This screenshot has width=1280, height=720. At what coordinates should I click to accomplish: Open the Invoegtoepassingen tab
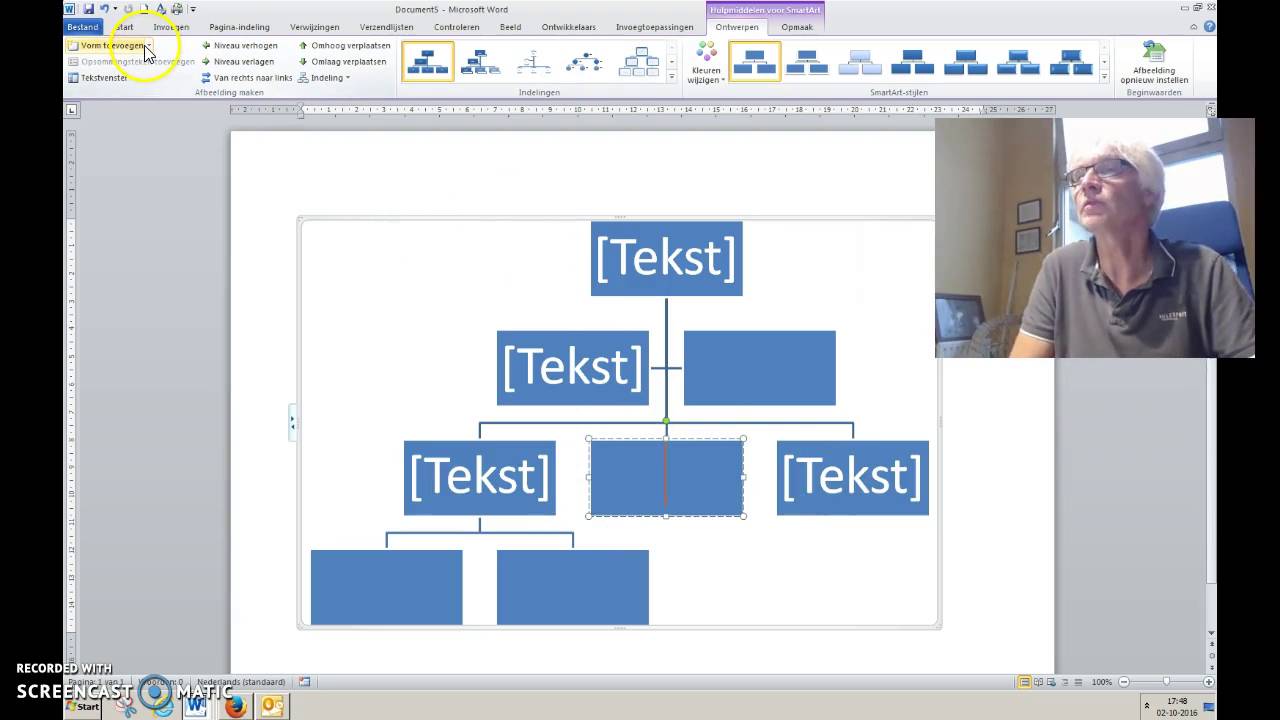tap(654, 27)
